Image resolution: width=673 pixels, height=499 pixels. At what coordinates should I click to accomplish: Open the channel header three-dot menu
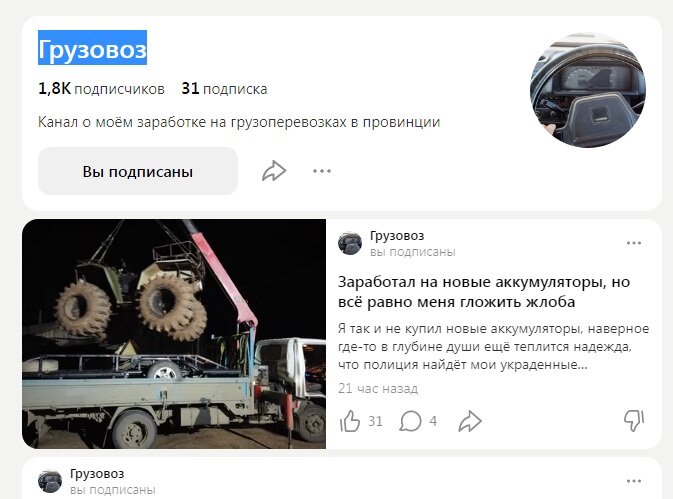pyautogui.click(x=321, y=171)
